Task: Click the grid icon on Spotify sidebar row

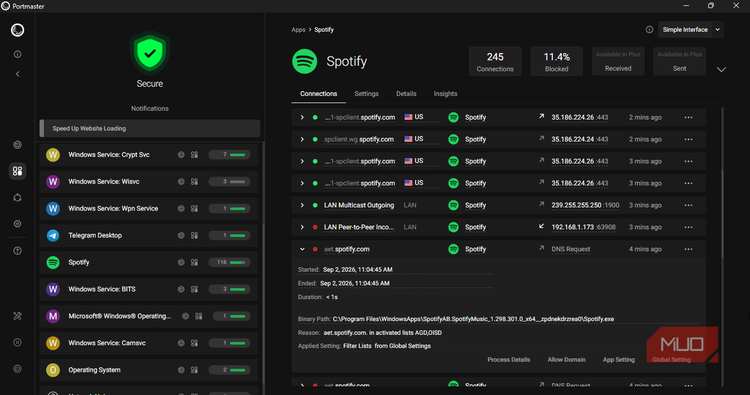Action: (194, 263)
